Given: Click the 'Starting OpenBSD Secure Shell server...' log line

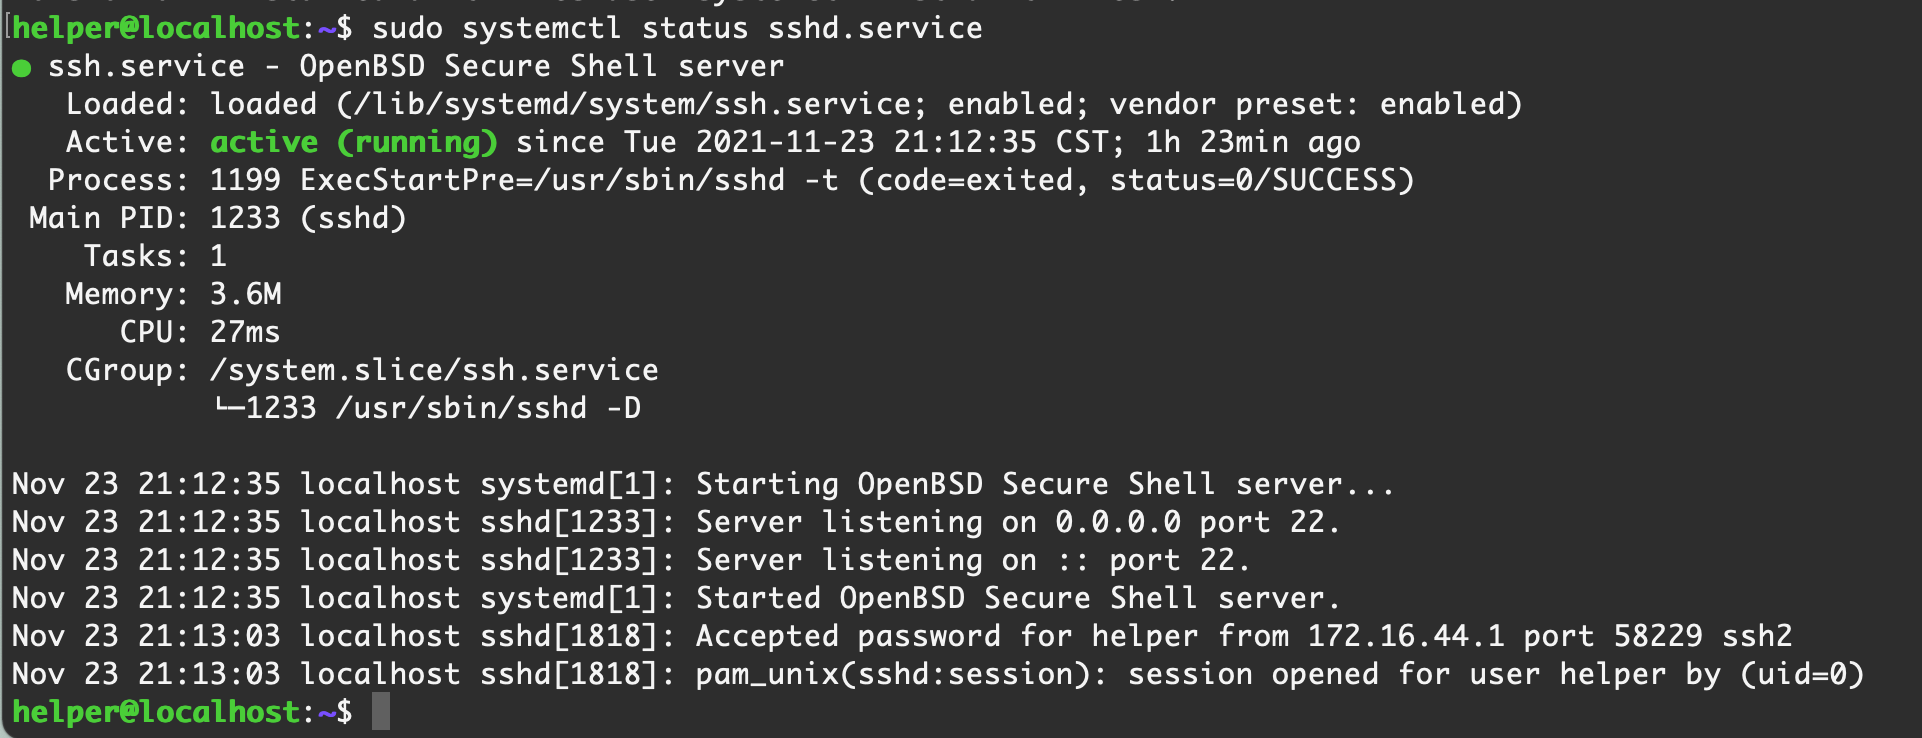Looking at the screenshot, I should (x=1044, y=485).
